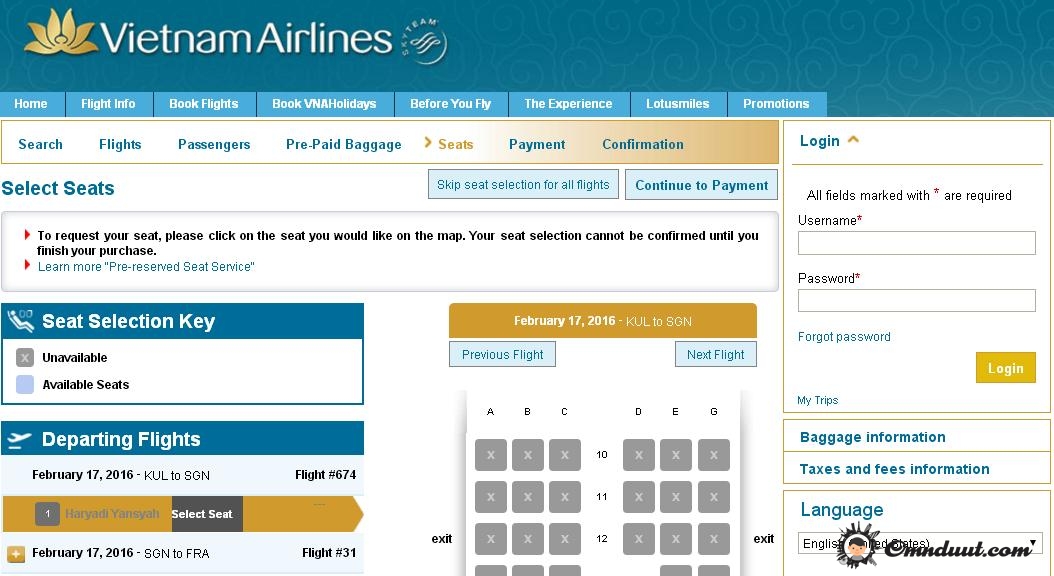The width and height of the screenshot is (1054, 576).
Task: Collapse the Login panel using its chevron
Action: pyautogui.click(x=853, y=140)
